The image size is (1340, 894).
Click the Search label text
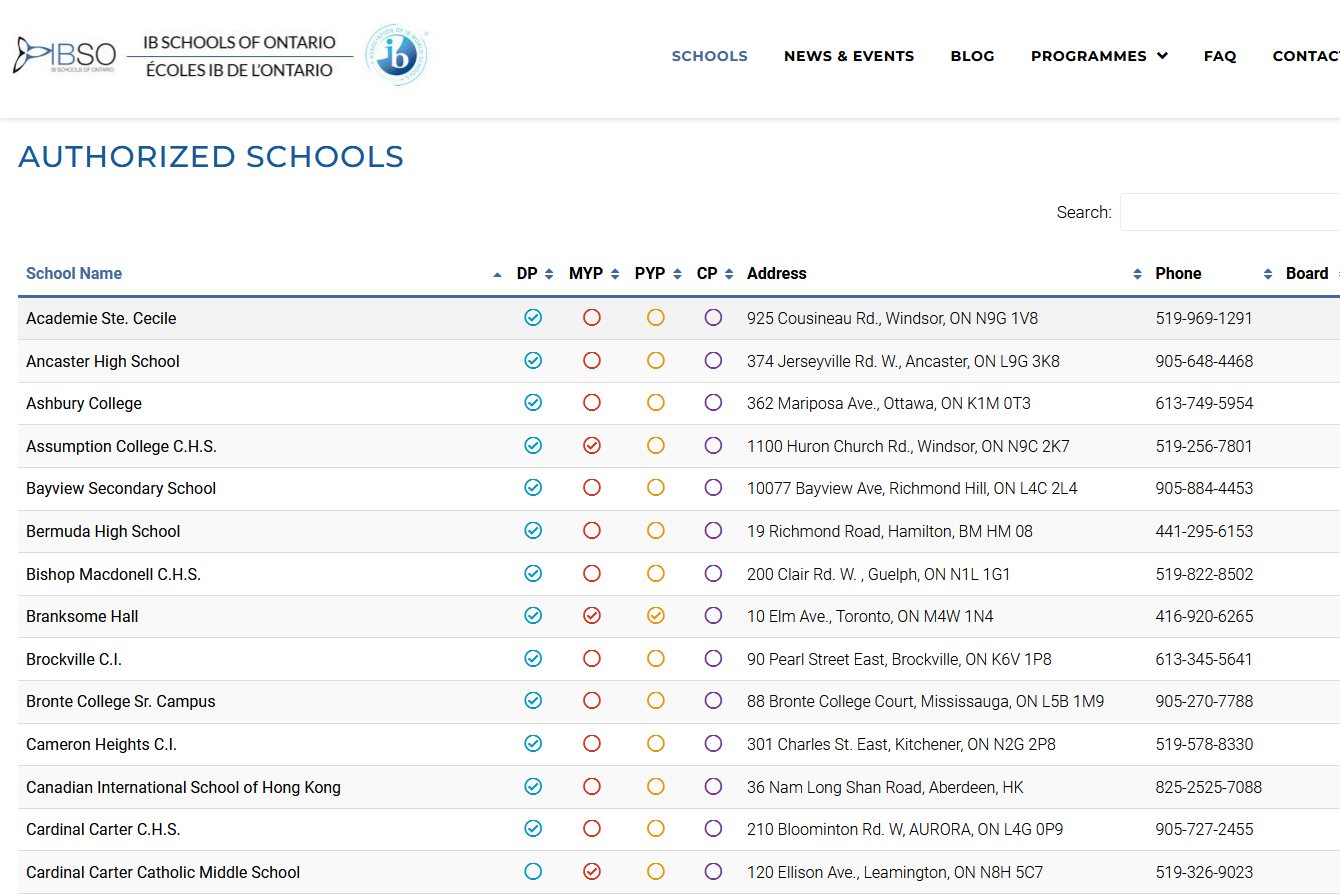[1084, 212]
